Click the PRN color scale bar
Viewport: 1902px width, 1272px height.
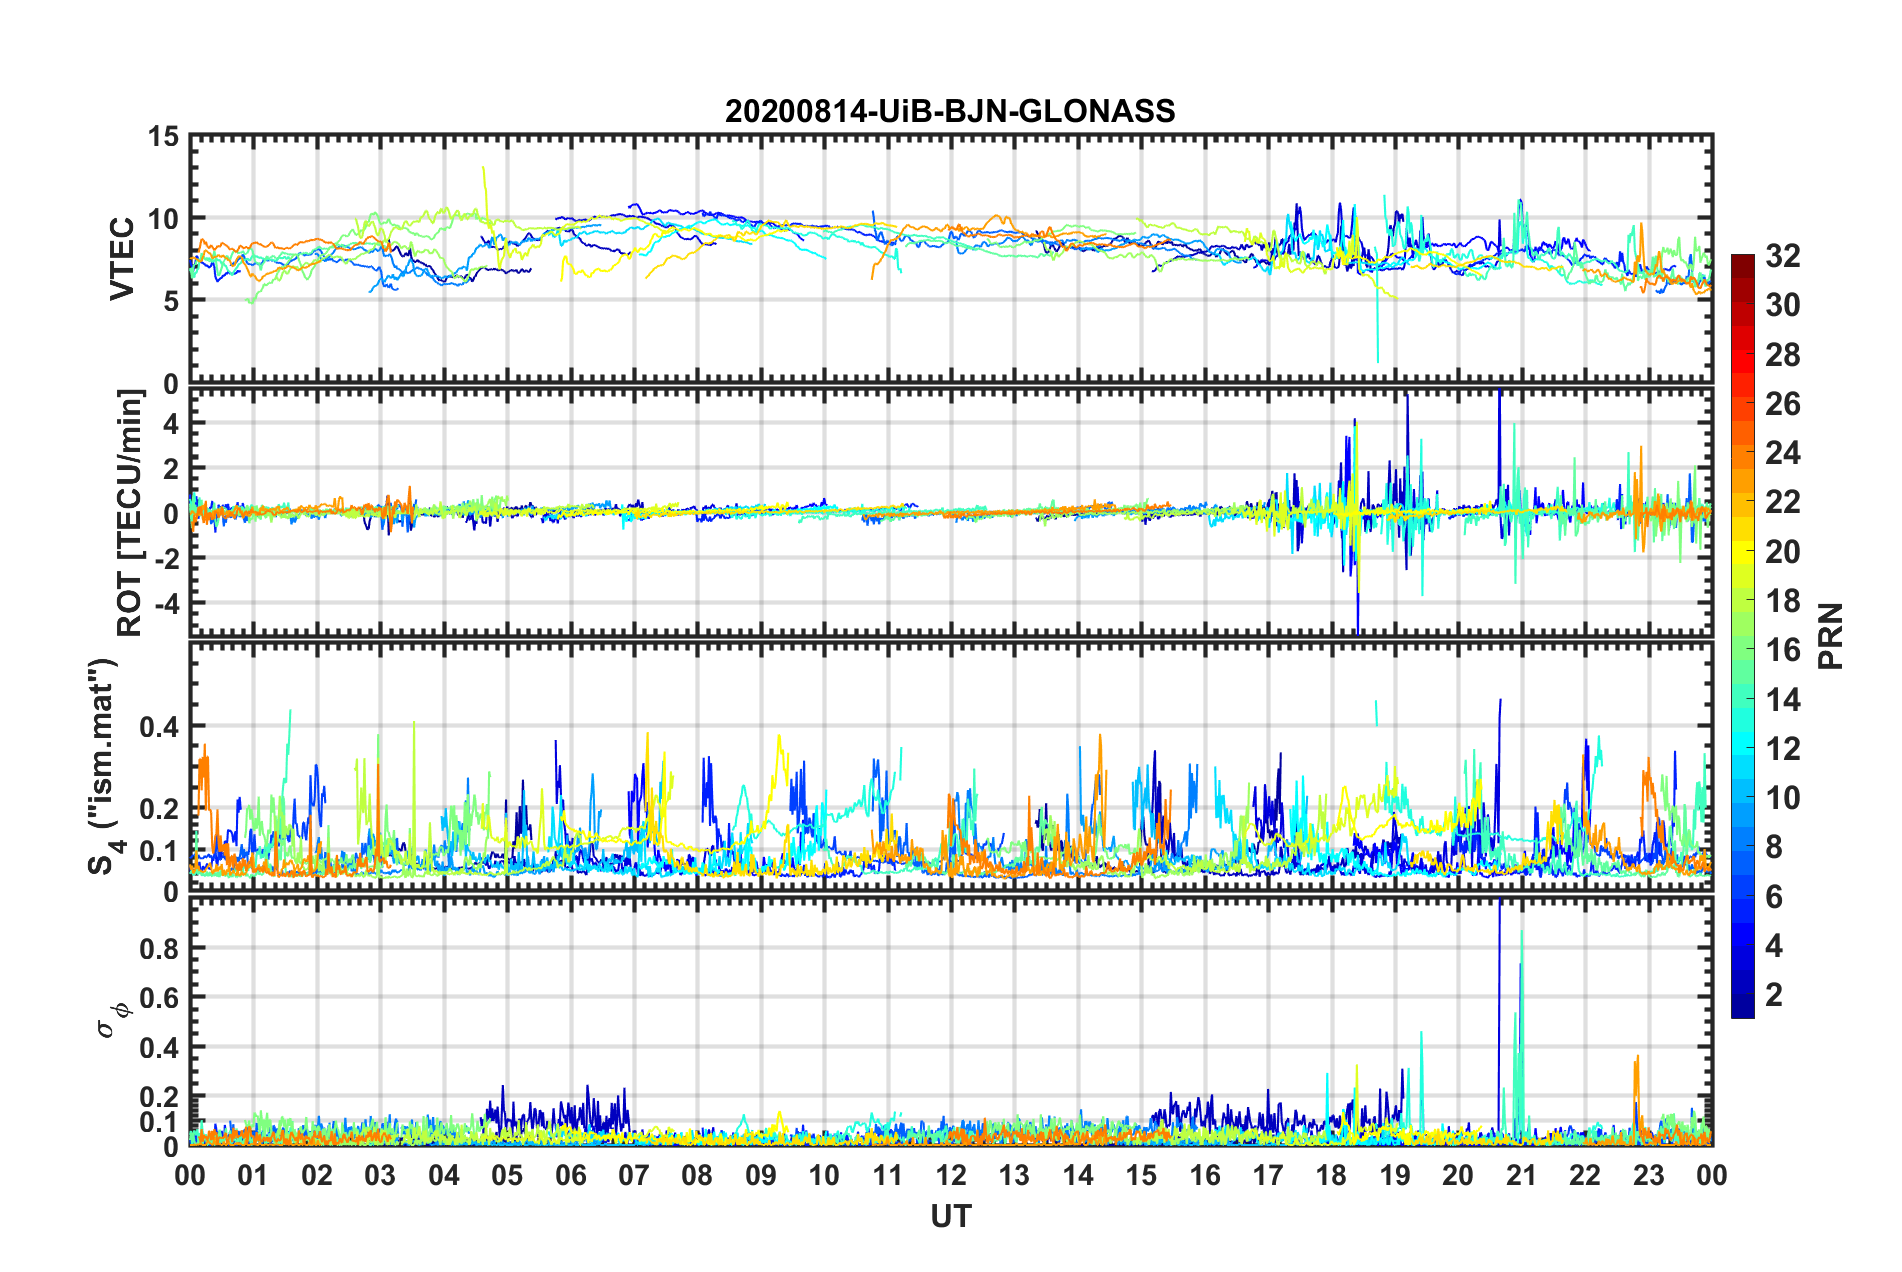(x=1743, y=637)
